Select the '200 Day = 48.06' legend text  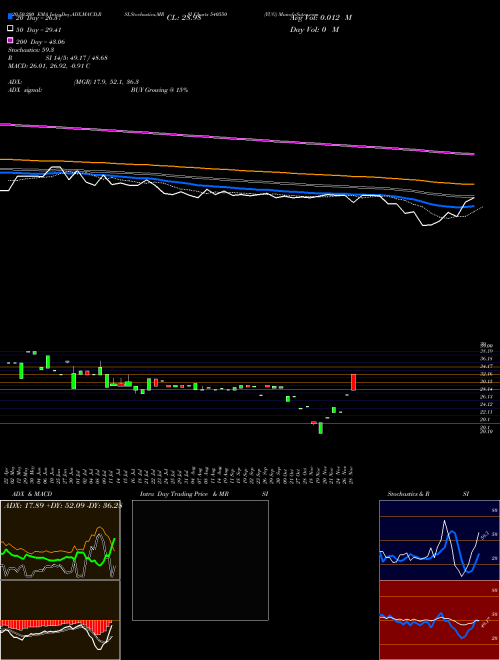[40, 42]
